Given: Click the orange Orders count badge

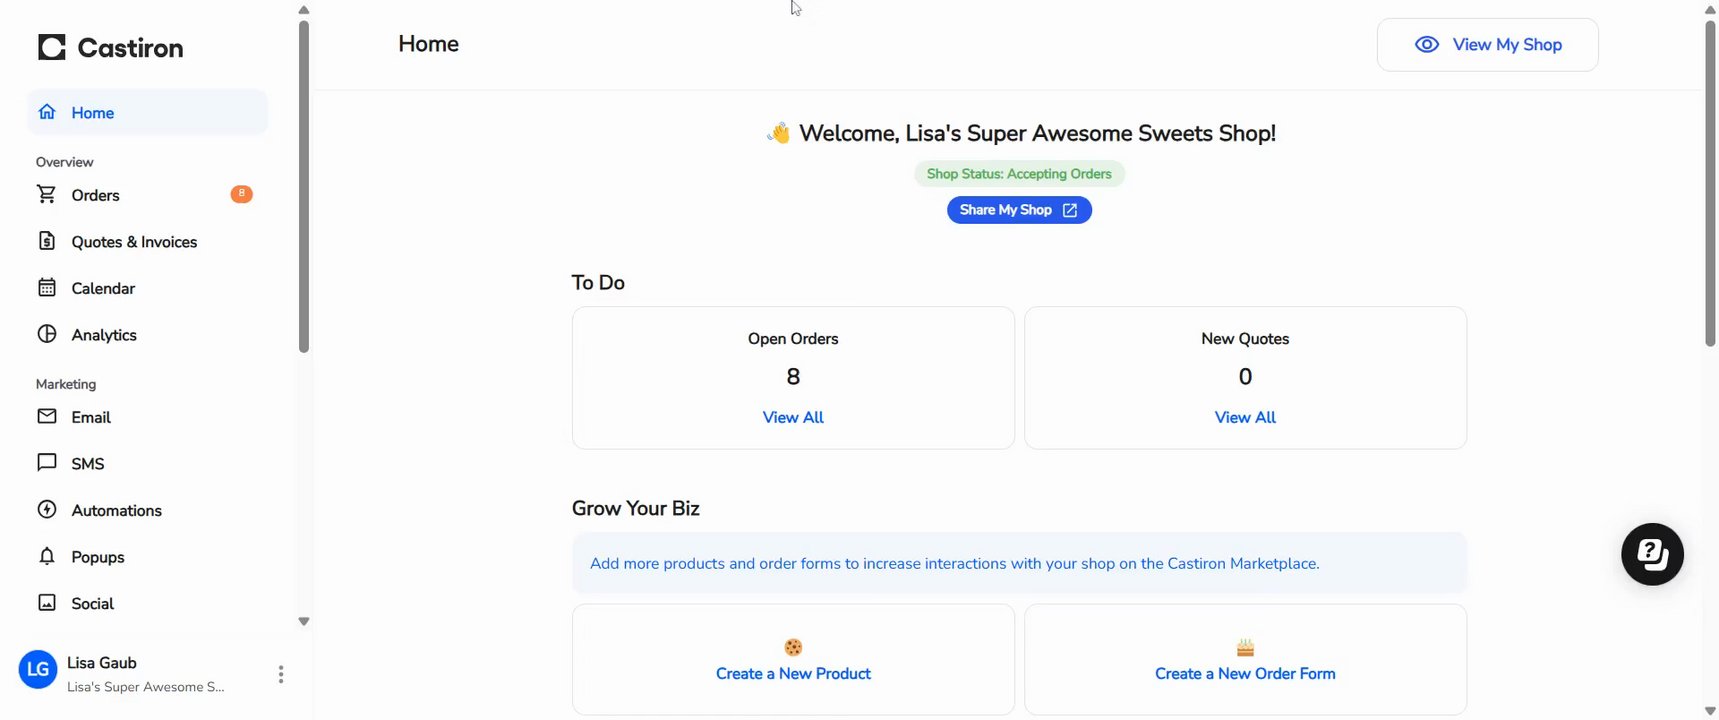Looking at the screenshot, I should 241,194.
